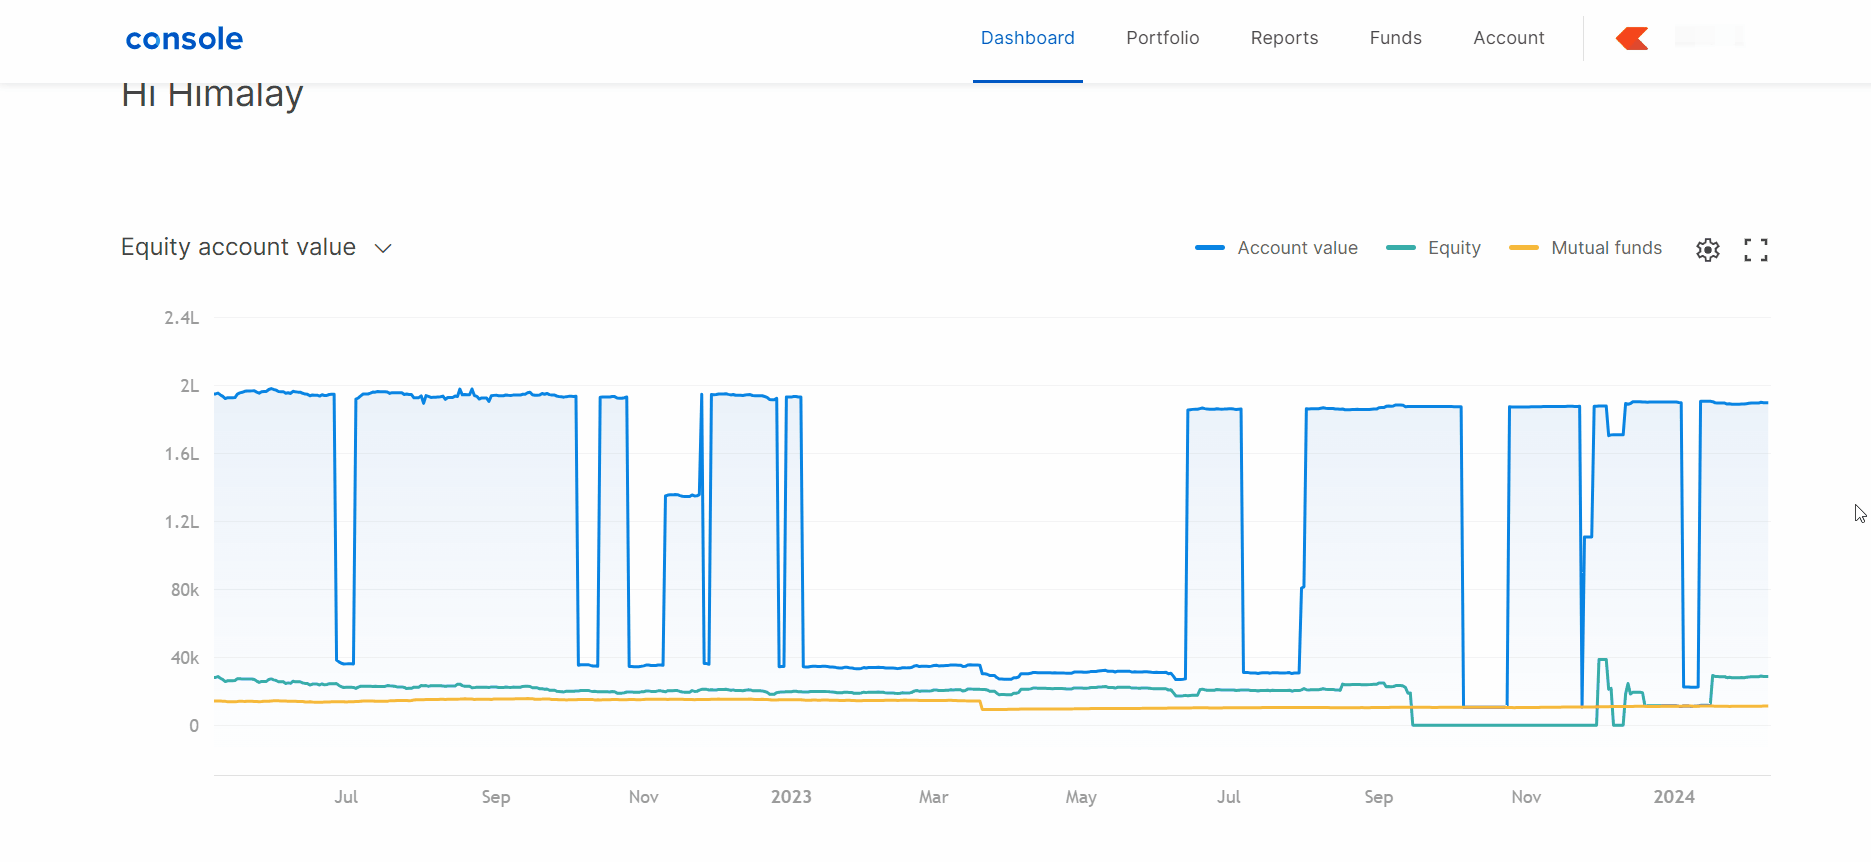1871x862 pixels.
Task: Click the 1.6L y-axis label
Action: (x=182, y=454)
